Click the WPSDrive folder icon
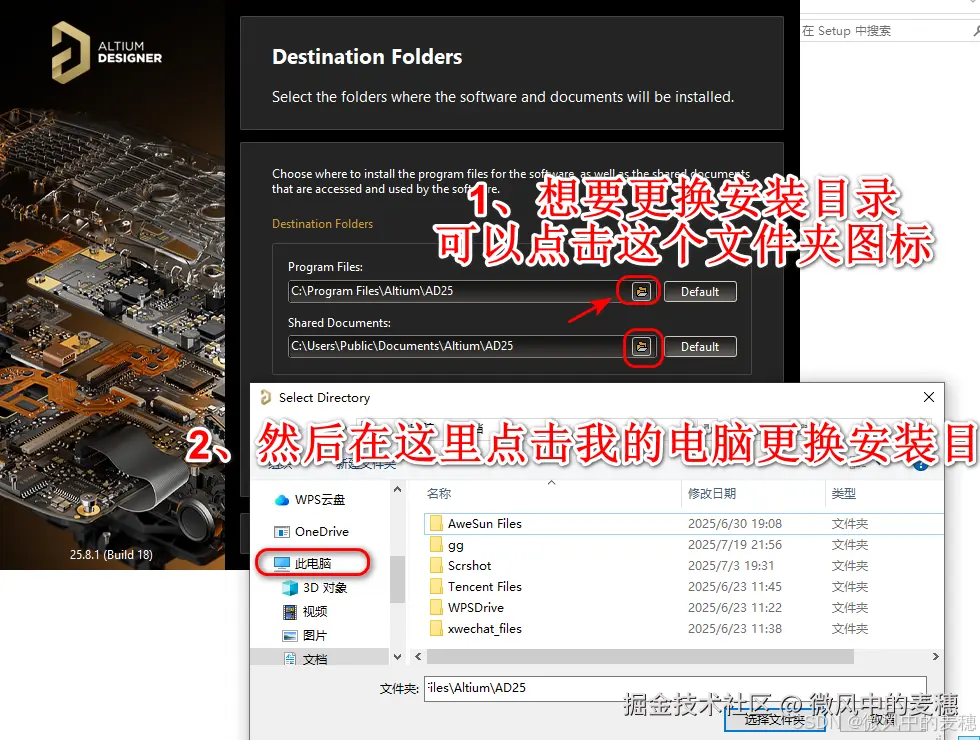The height and width of the screenshot is (740, 980). (436, 608)
